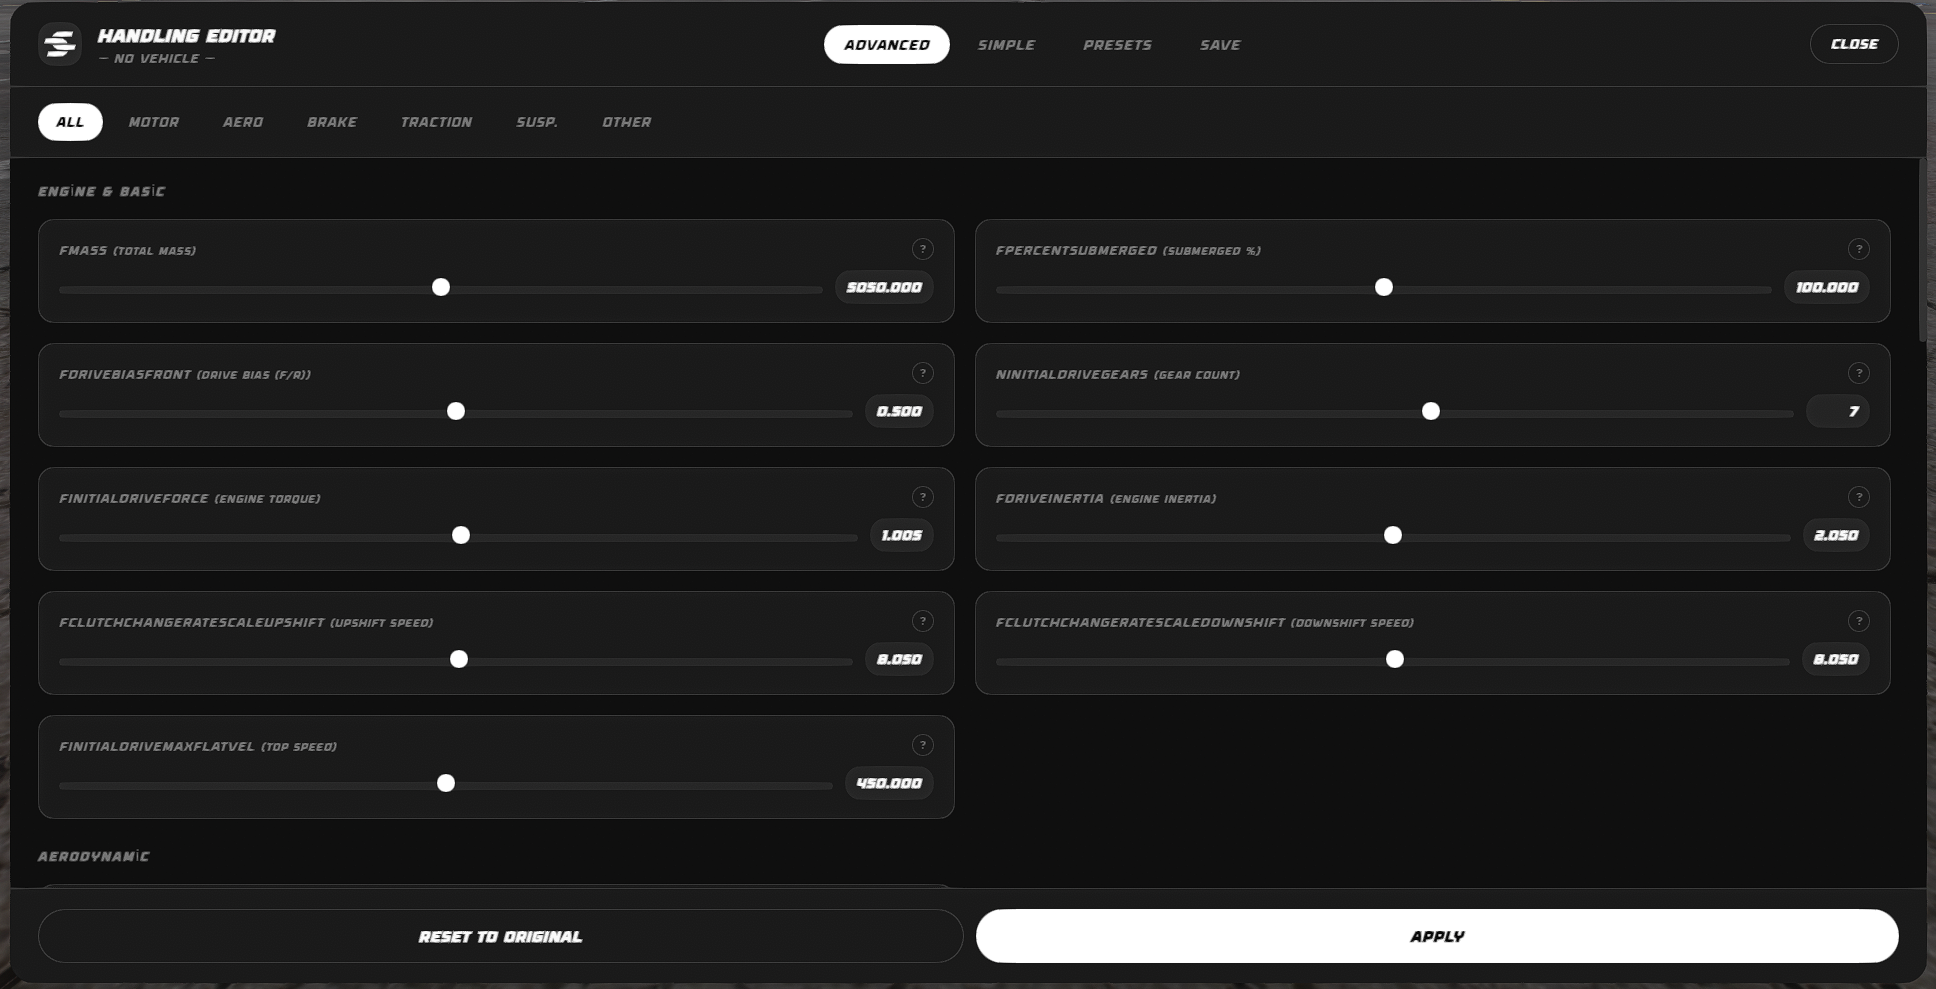Click the engine torque slider handle
This screenshot has height=989, width=1936.
(461, 536)
